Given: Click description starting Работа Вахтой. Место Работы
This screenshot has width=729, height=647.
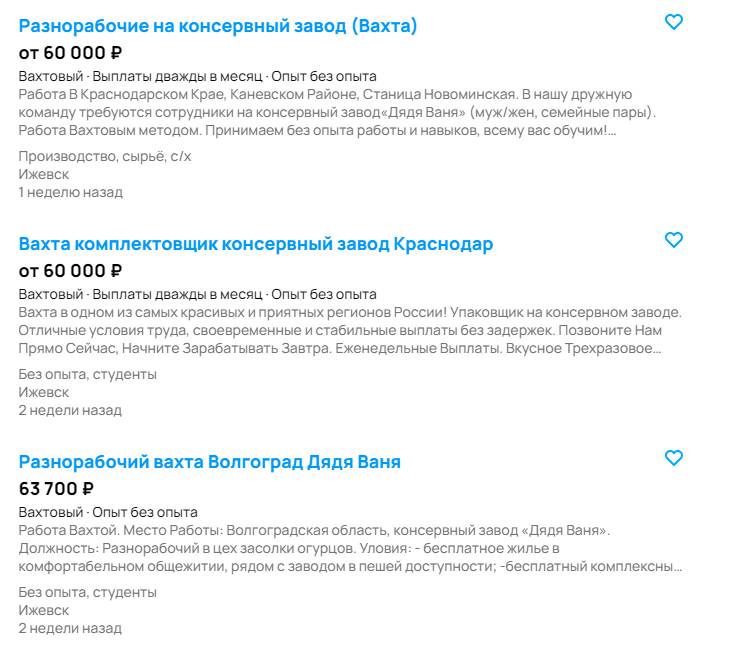Looking at the screenshot, I should coord(350,548).
